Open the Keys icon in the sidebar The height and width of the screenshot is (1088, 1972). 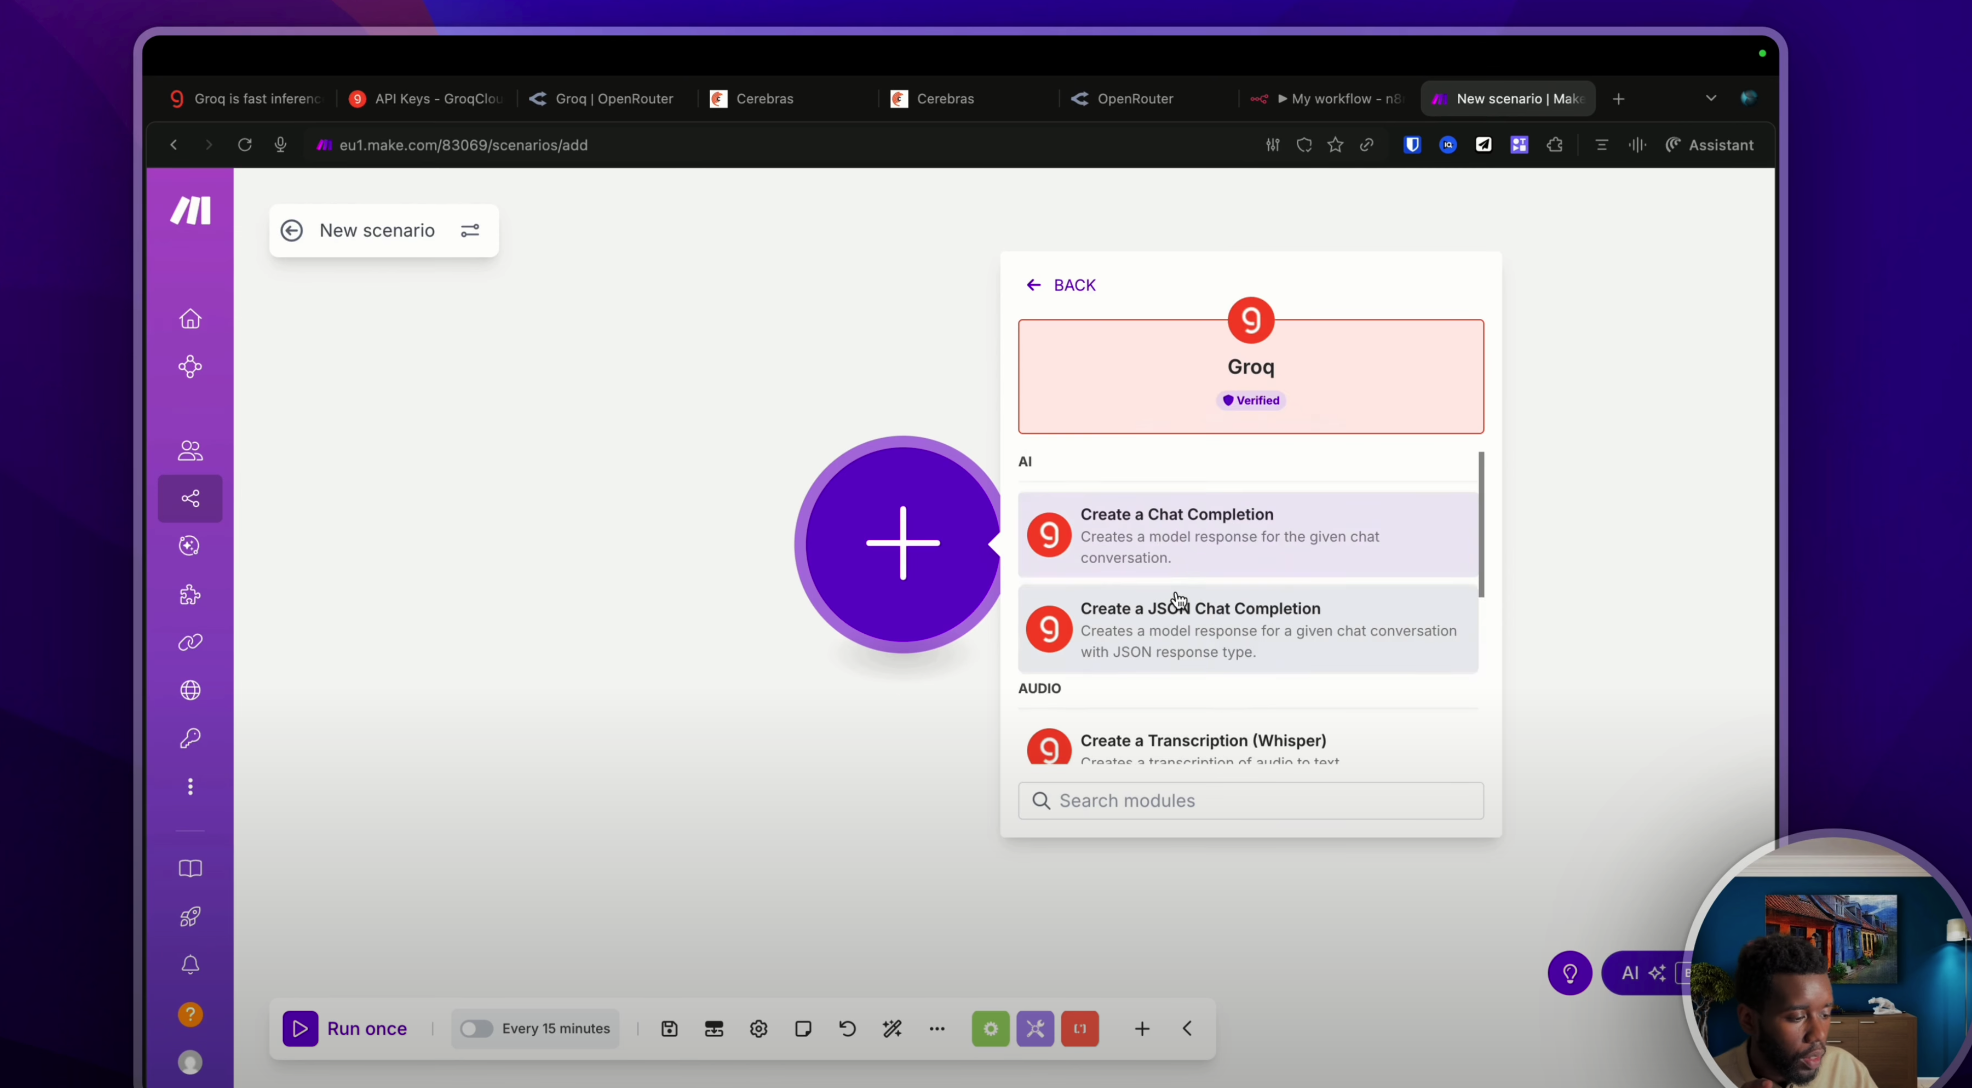tap(190, 738)
